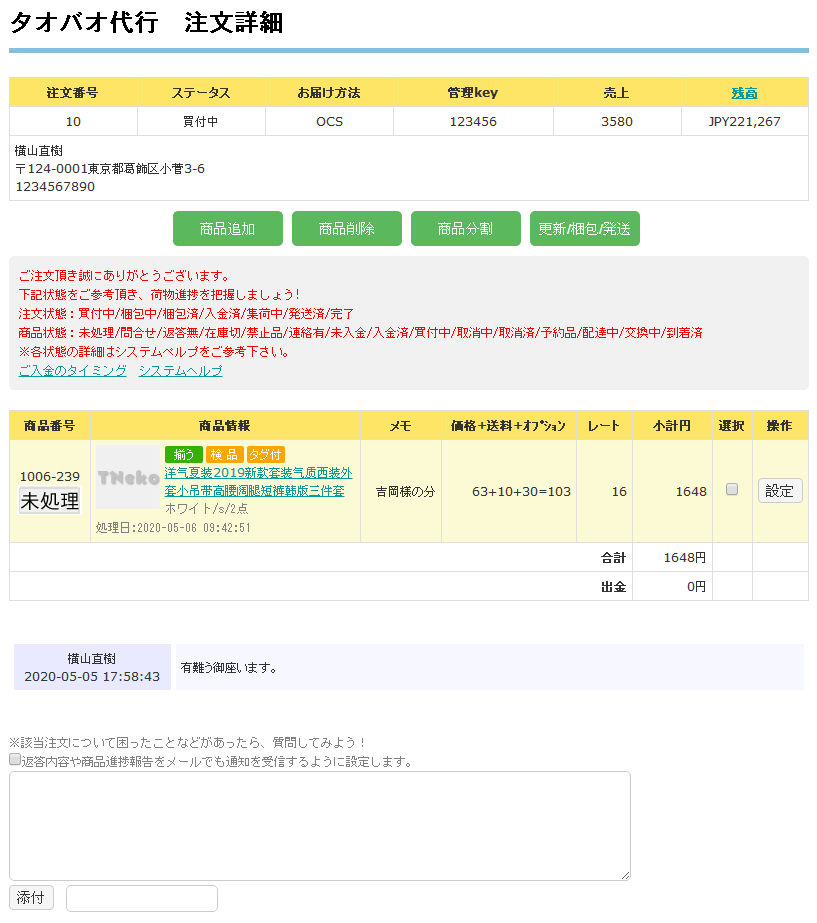Click the 操作 column header
This screenshot has height=923, width=817.
[x=780, y=426]
